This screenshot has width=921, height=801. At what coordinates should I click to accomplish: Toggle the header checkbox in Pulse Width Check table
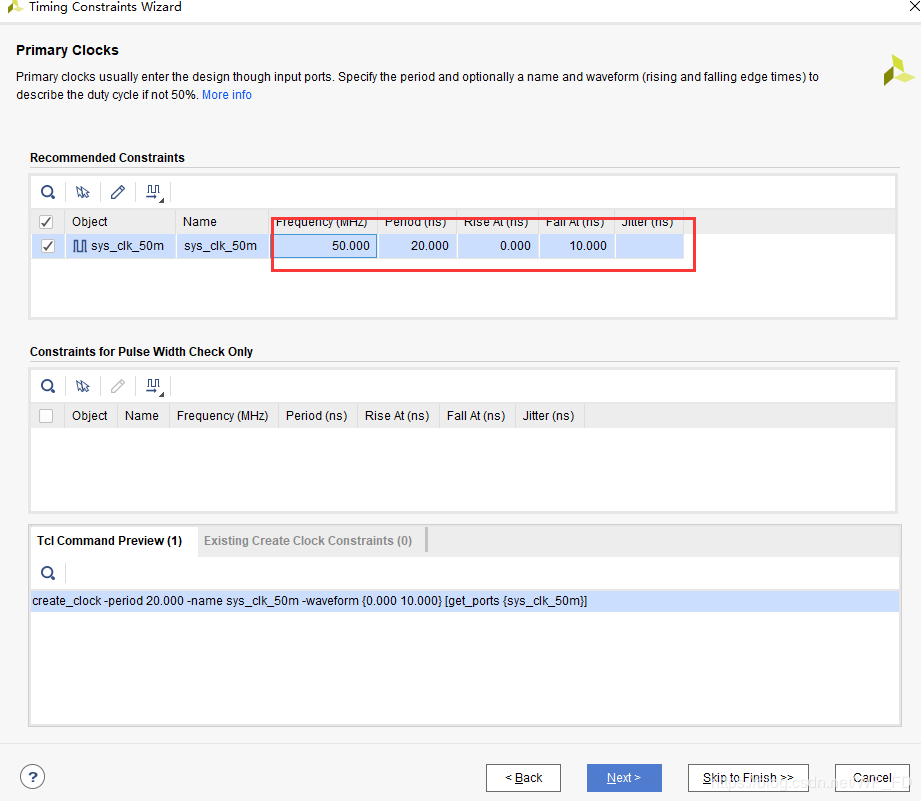(46, 416)
